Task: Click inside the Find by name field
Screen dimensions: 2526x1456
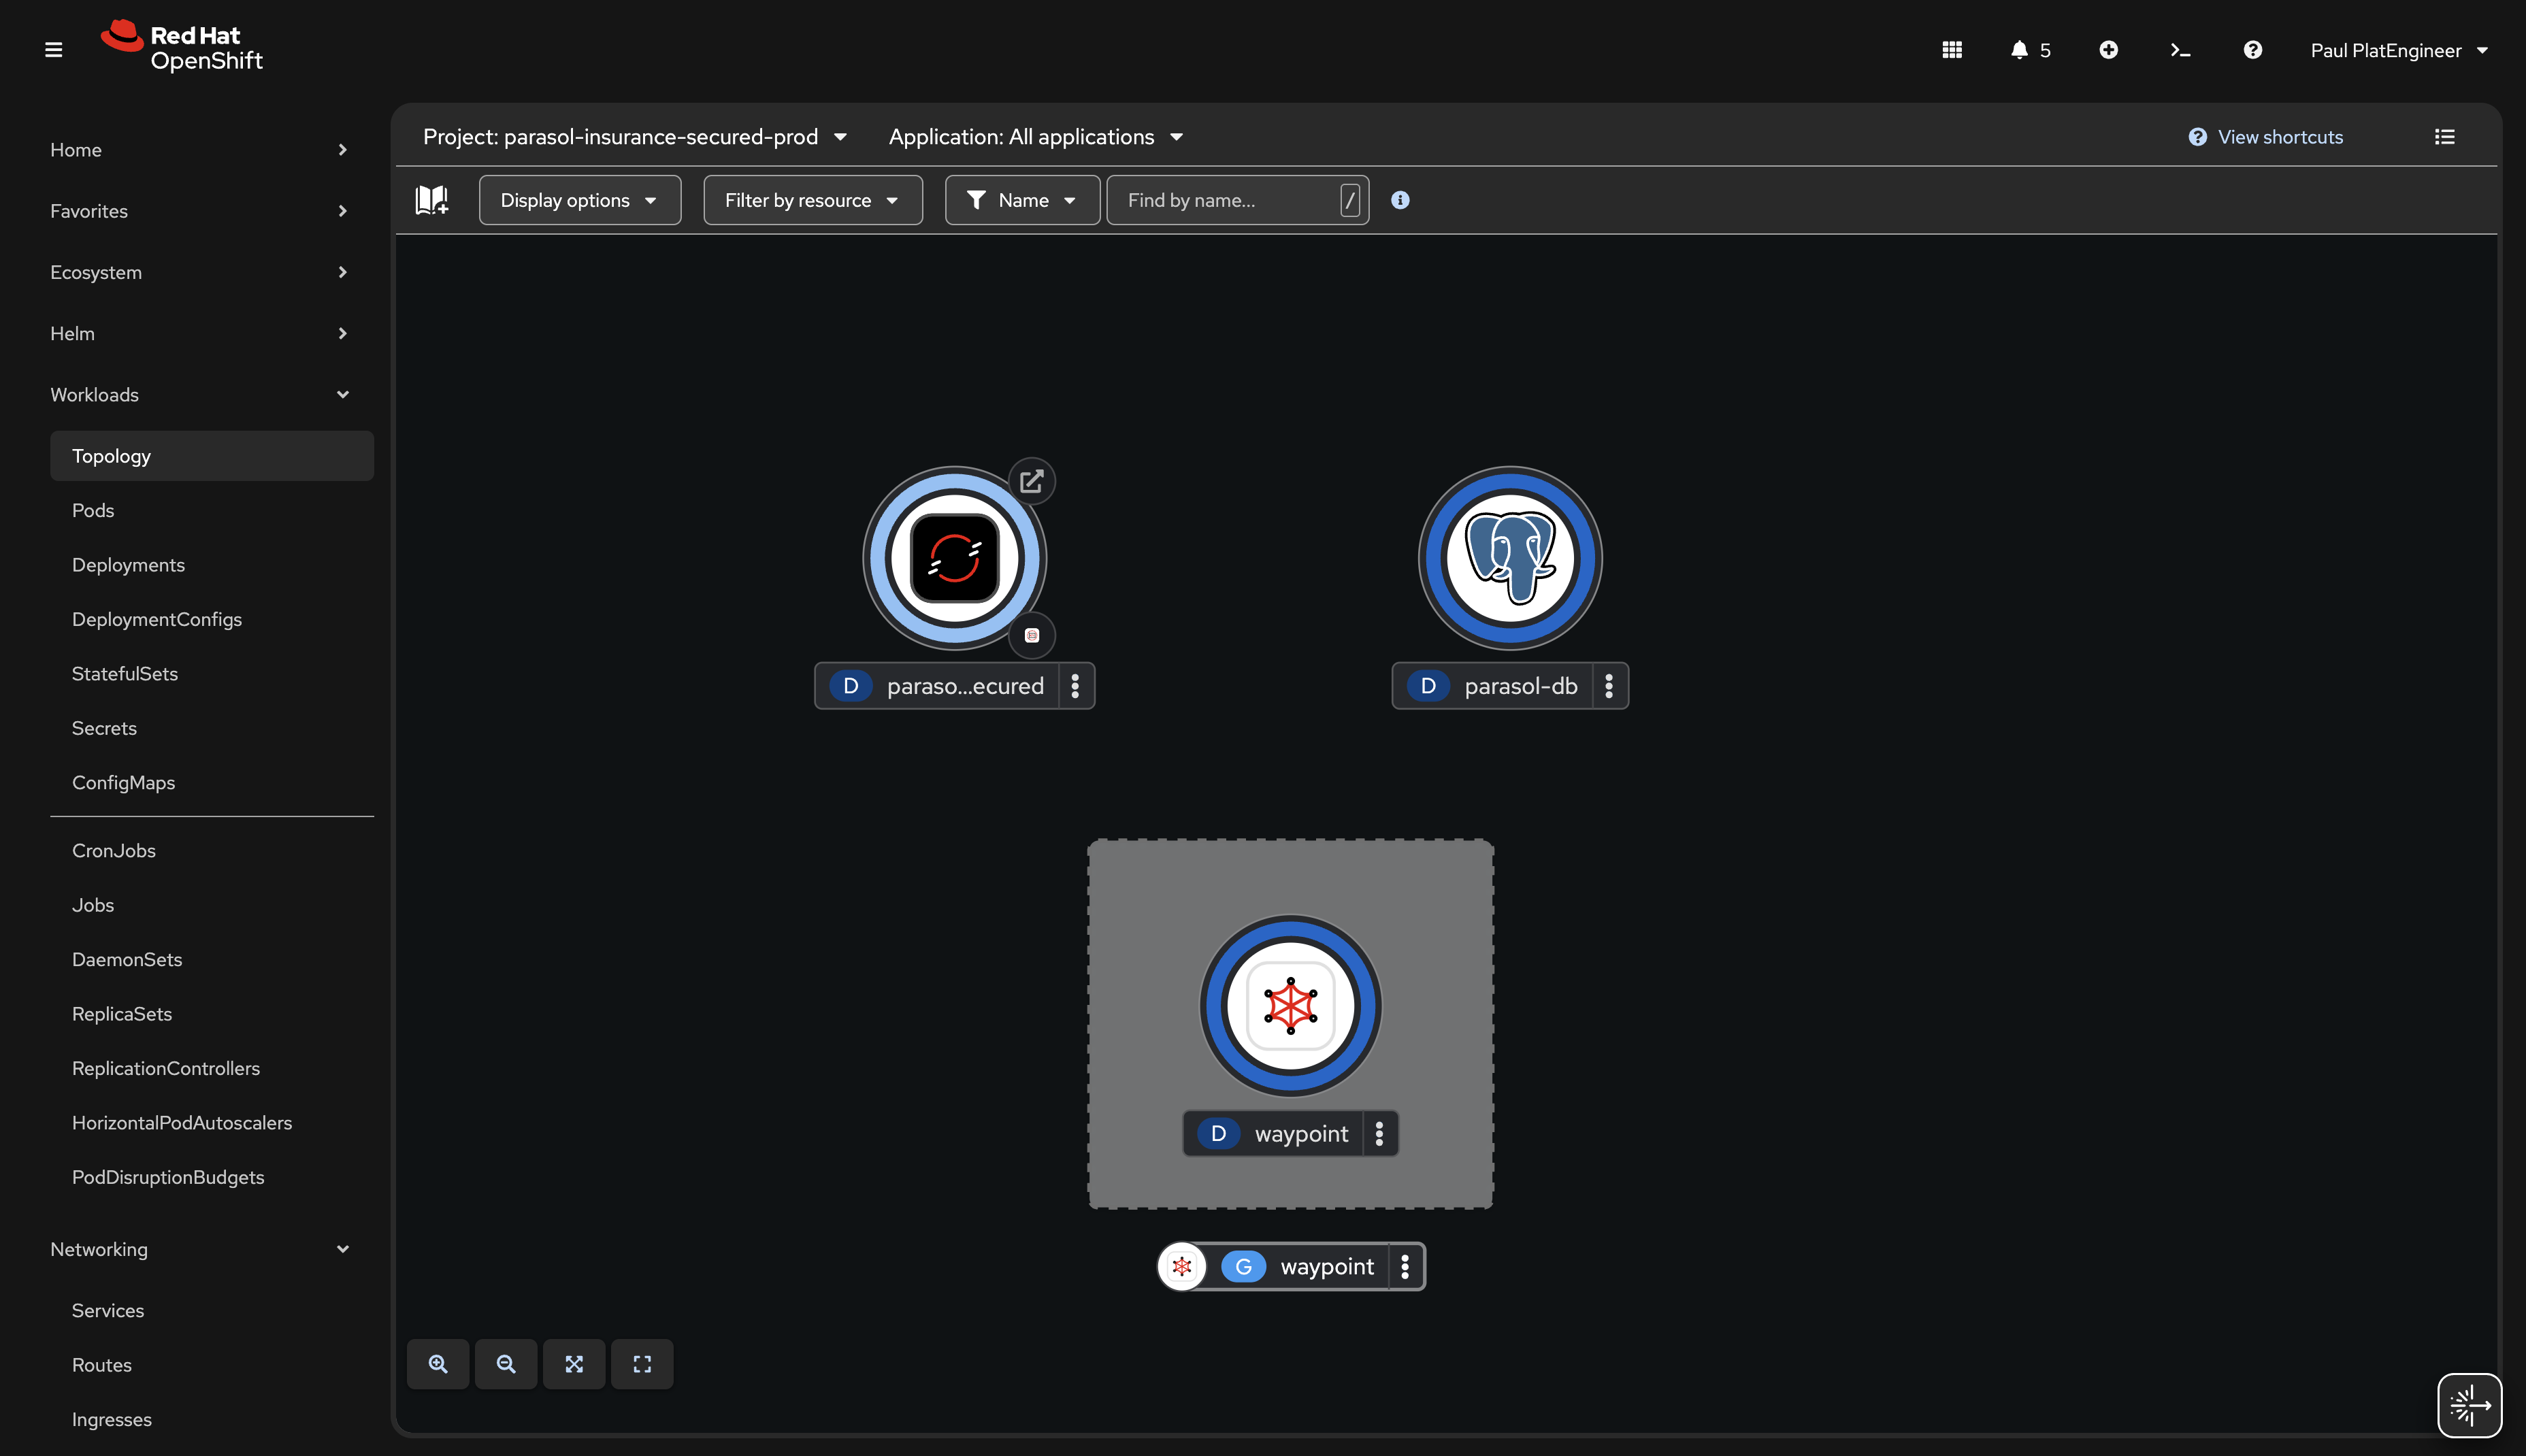Action: coord(1220,199)
